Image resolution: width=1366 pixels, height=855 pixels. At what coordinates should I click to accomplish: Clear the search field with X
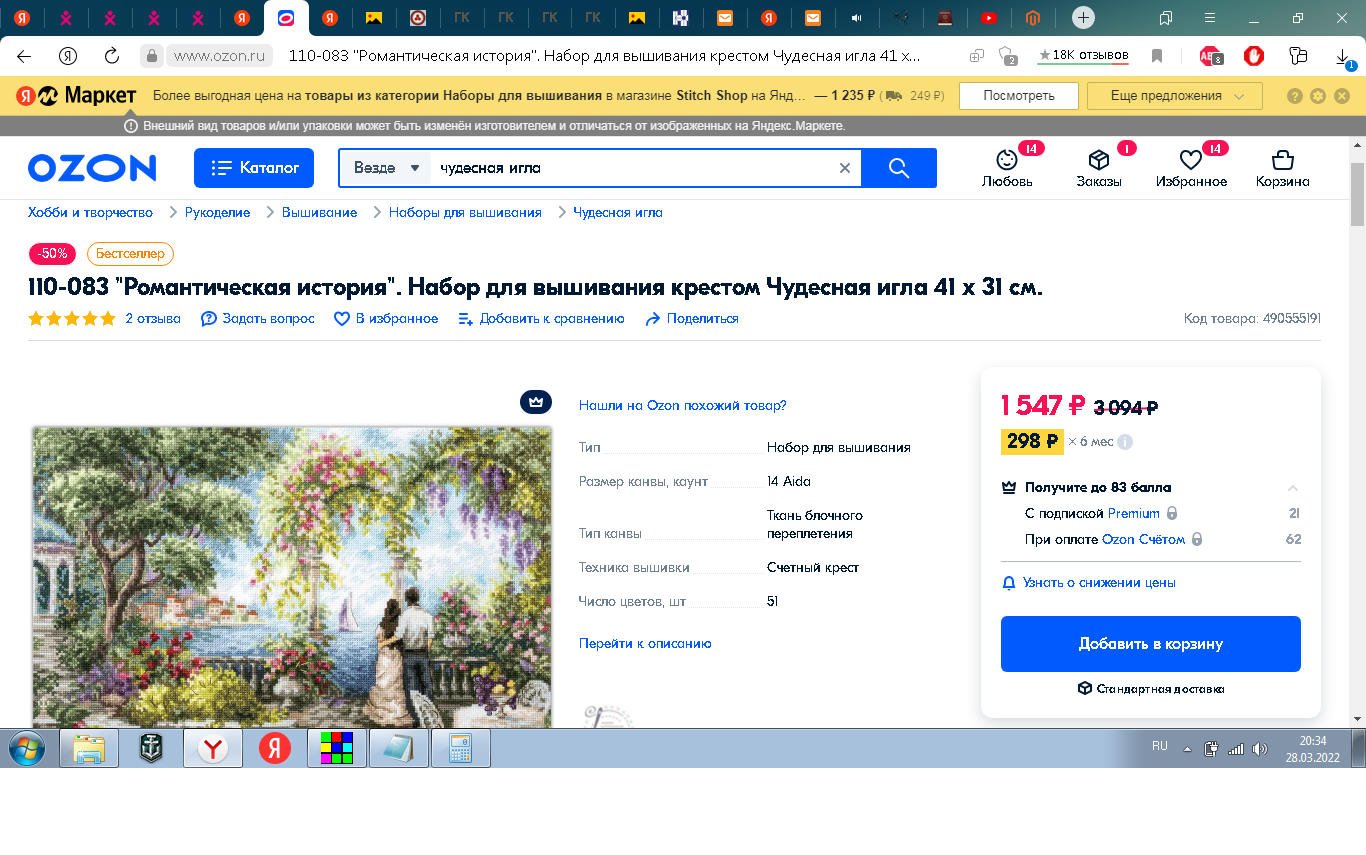coord(844,168)
